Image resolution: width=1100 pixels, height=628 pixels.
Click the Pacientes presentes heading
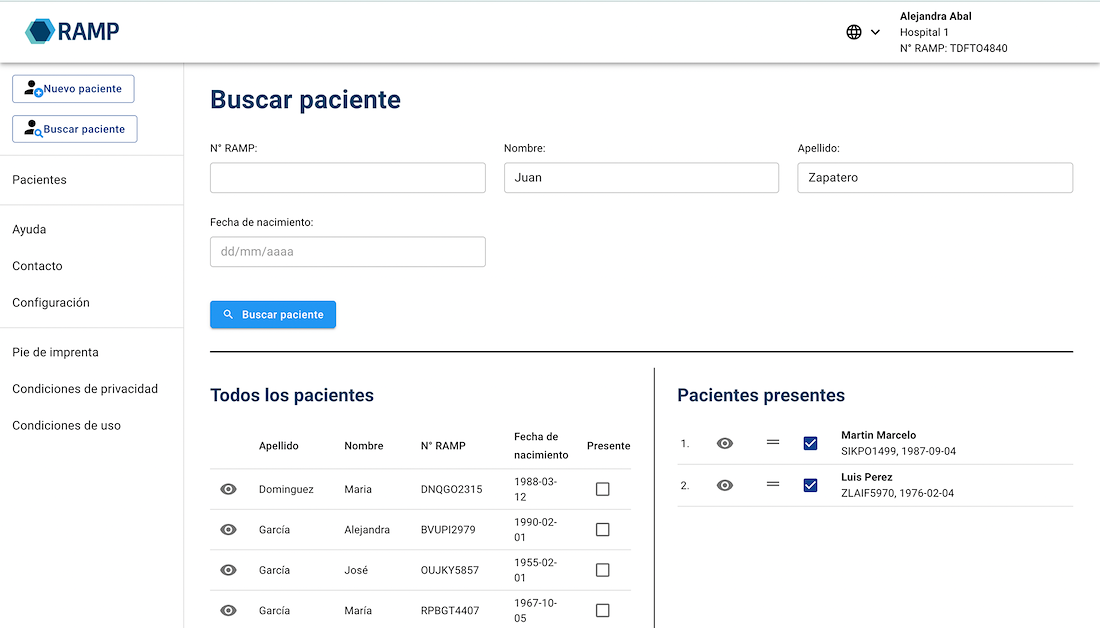(760, 395)
